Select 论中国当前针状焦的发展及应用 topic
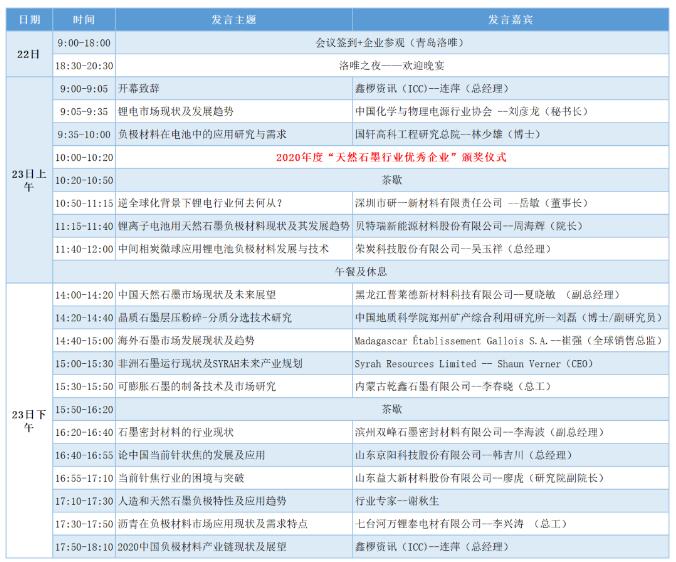The height and width of the screenshot is (562, 676). tap(234, 455)
